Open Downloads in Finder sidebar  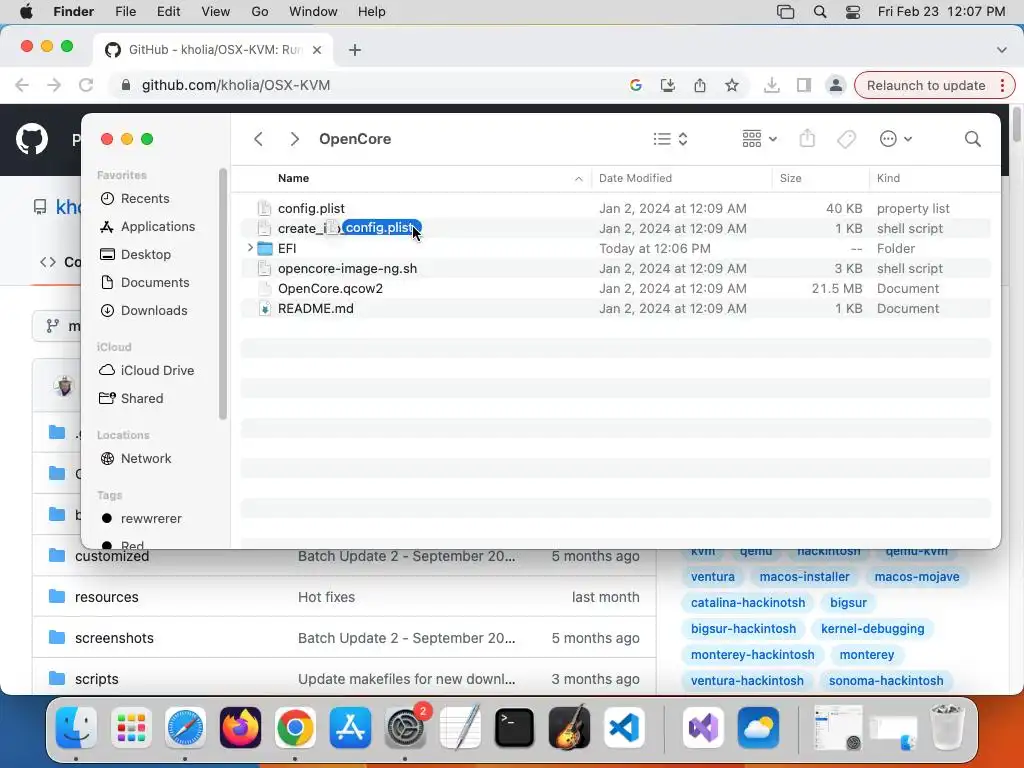(x=144, y=311)
